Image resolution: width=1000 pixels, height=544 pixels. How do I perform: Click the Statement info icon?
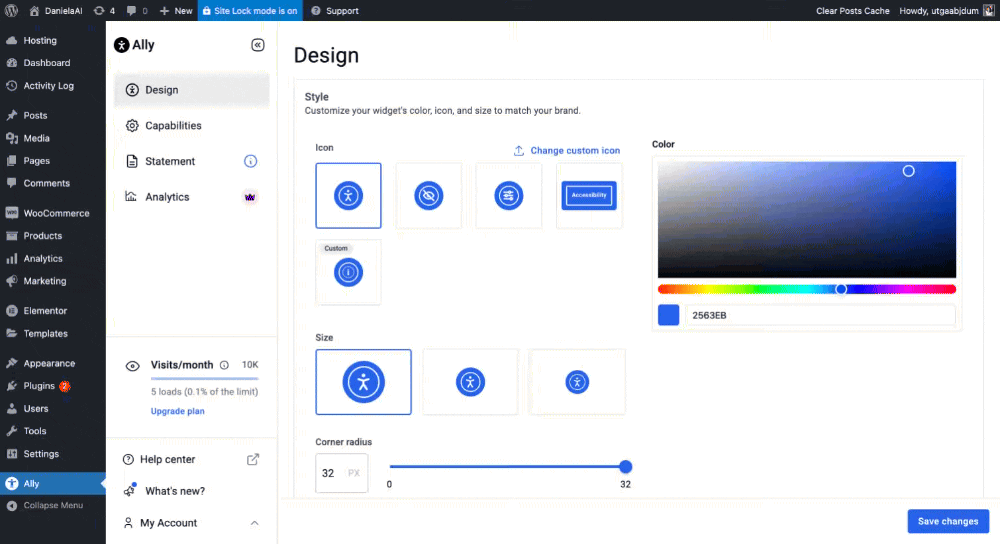(251, 161)
